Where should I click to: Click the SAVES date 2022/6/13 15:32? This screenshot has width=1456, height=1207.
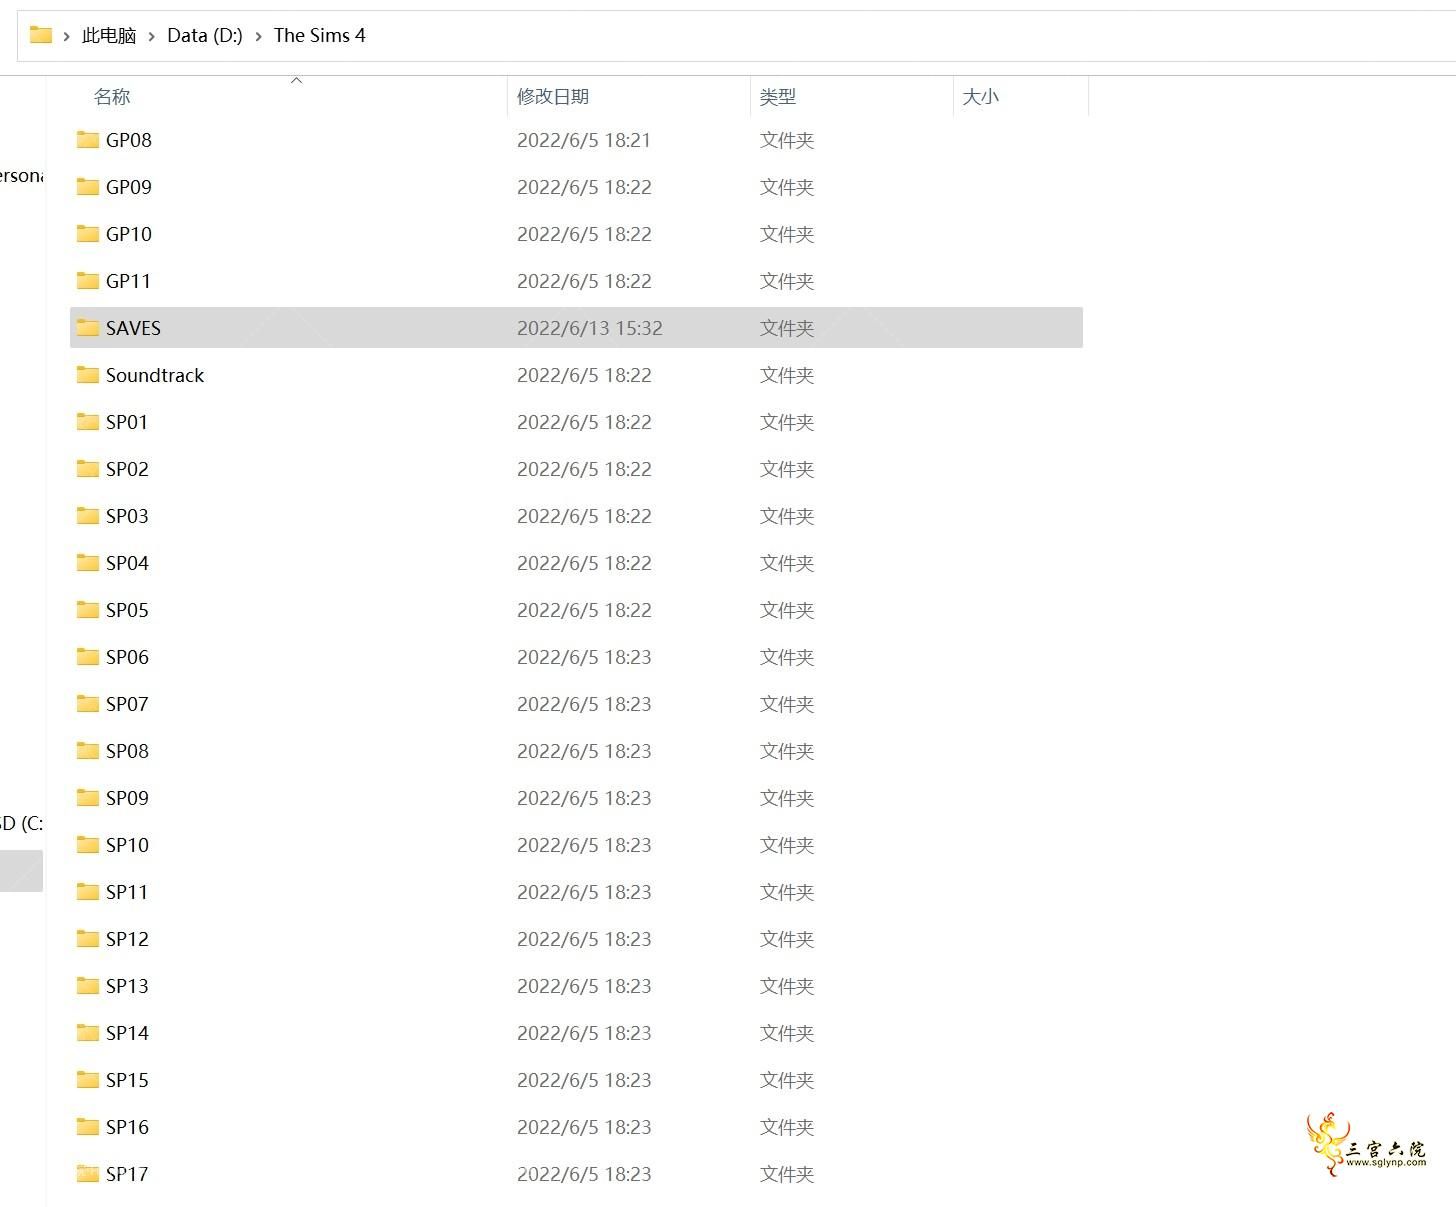pos(590,328)
